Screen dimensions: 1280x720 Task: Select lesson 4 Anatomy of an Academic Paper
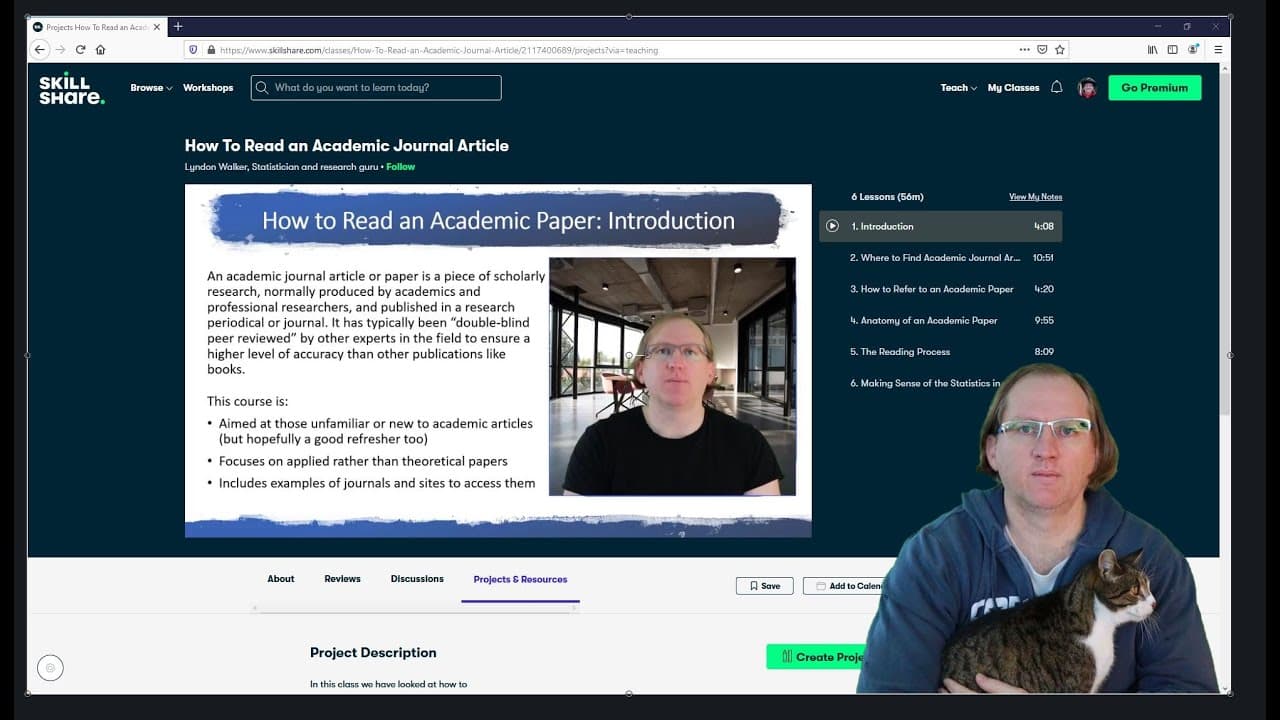pyautogui.click(x=940, y=320)
